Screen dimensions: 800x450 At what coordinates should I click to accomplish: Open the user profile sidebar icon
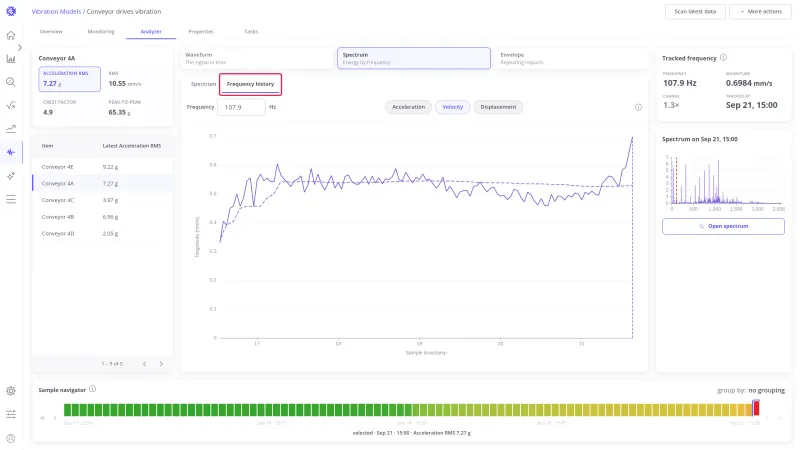click(11, 438)
